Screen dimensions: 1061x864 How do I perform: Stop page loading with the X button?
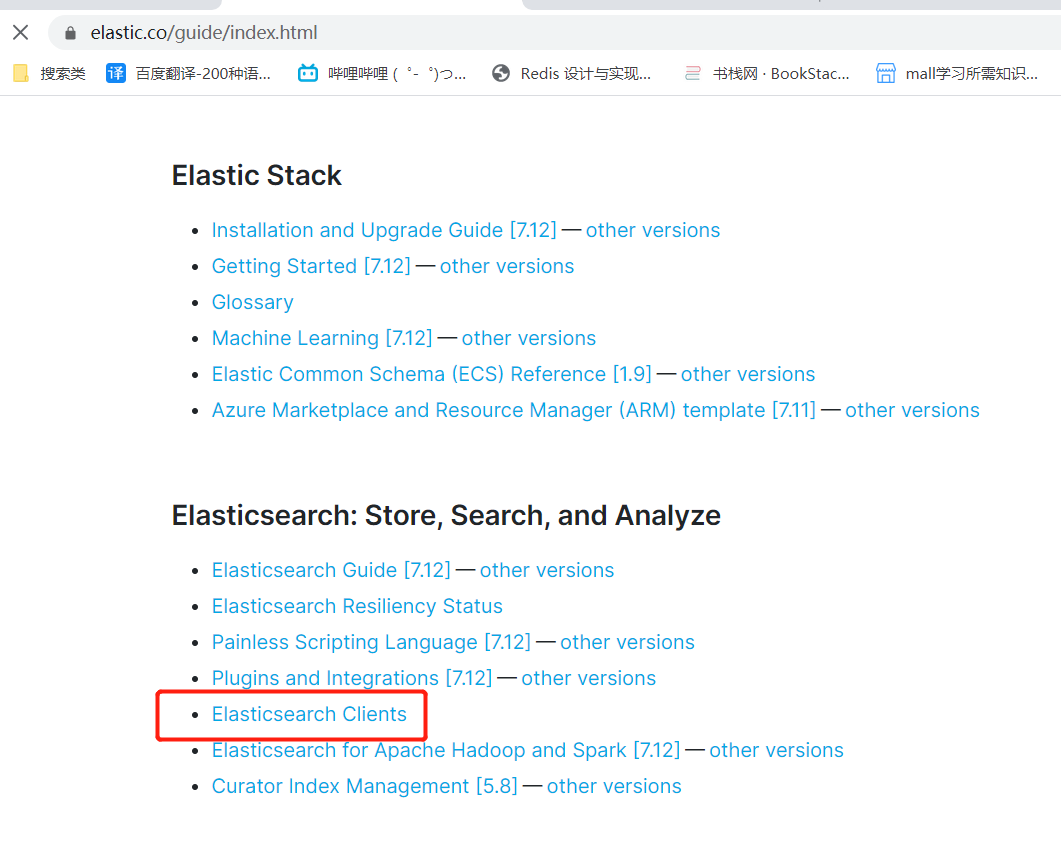pyautogui.click(x=21, y=32)
